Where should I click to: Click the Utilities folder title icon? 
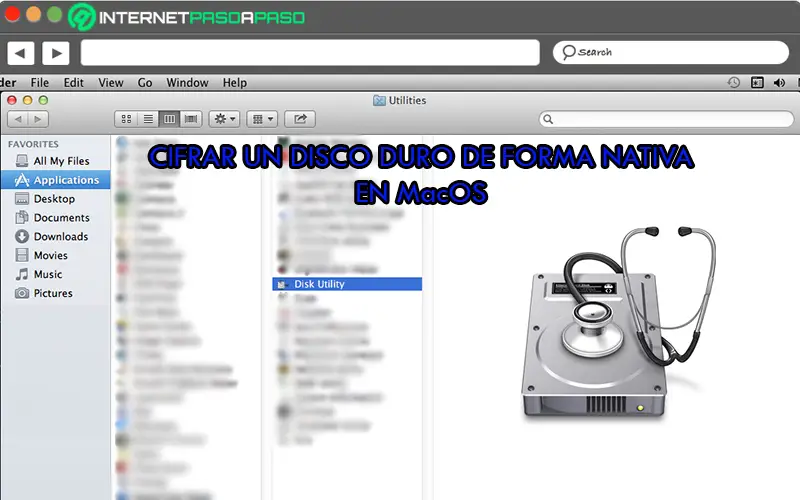point(379,101)
